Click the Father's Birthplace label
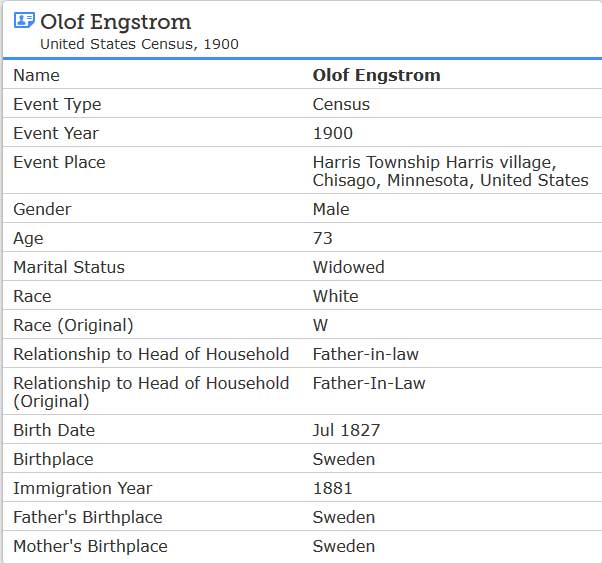The width and height of the screenshot is (602, 563). 88,517
